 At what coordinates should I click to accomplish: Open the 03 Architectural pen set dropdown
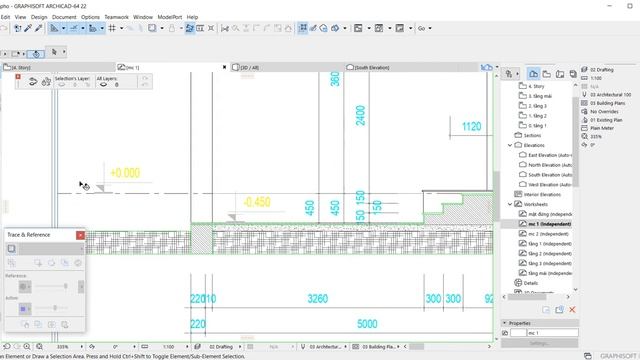[345, 347]
